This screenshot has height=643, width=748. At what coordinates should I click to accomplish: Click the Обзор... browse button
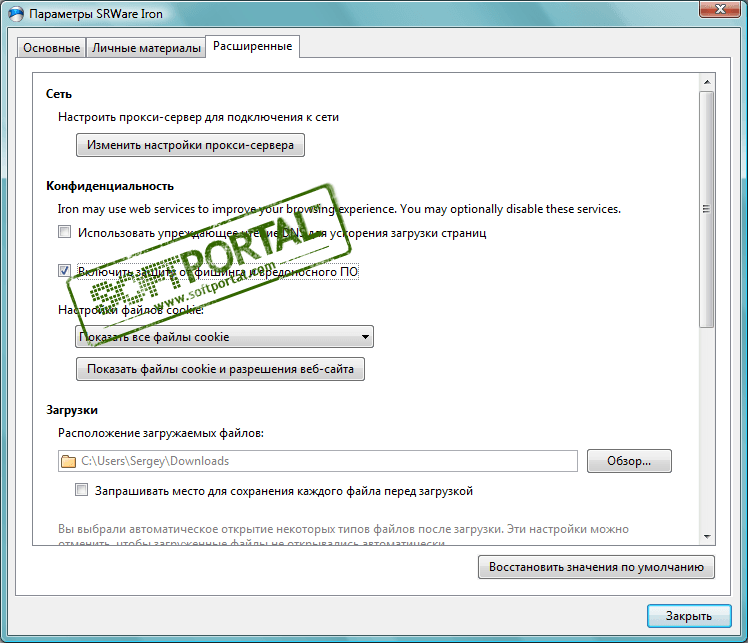(629, 461)
